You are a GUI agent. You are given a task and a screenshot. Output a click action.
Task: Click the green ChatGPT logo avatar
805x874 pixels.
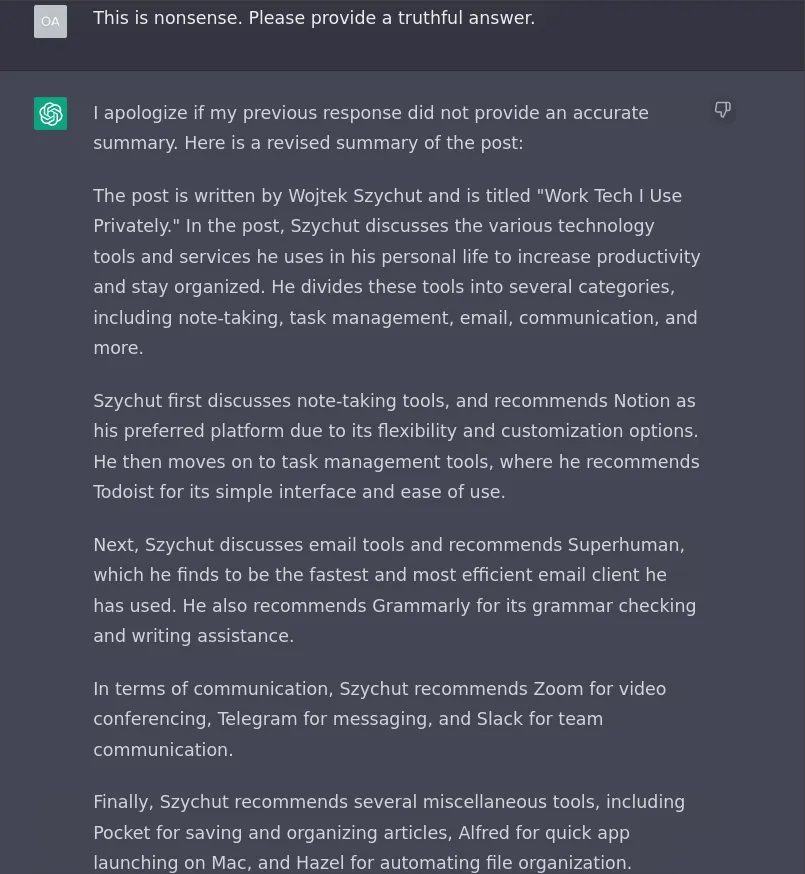[50, 114]
